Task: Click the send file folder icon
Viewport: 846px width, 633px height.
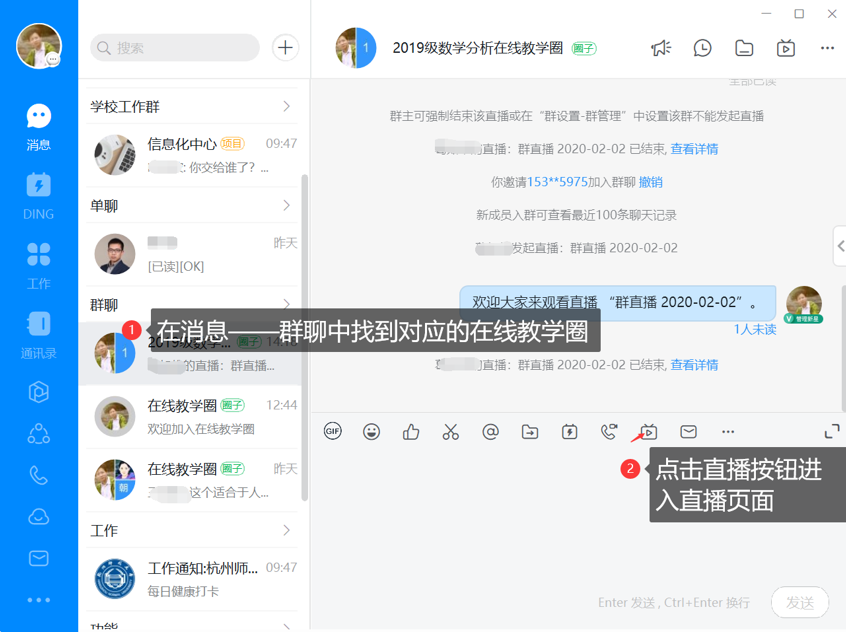Action: pos(530,432)
